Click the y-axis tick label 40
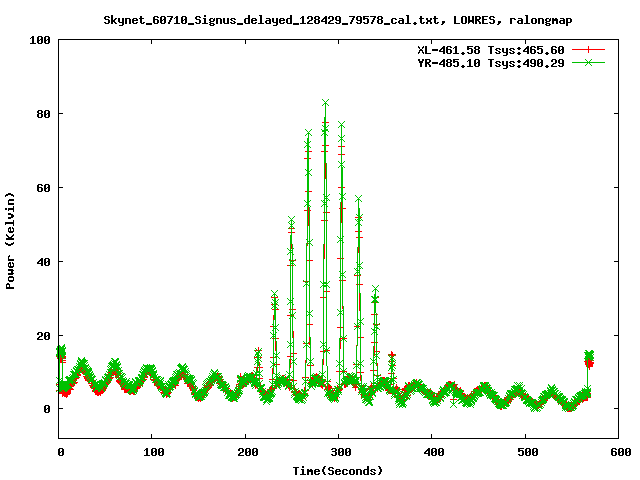640x480 pixels. pos(43,262)
